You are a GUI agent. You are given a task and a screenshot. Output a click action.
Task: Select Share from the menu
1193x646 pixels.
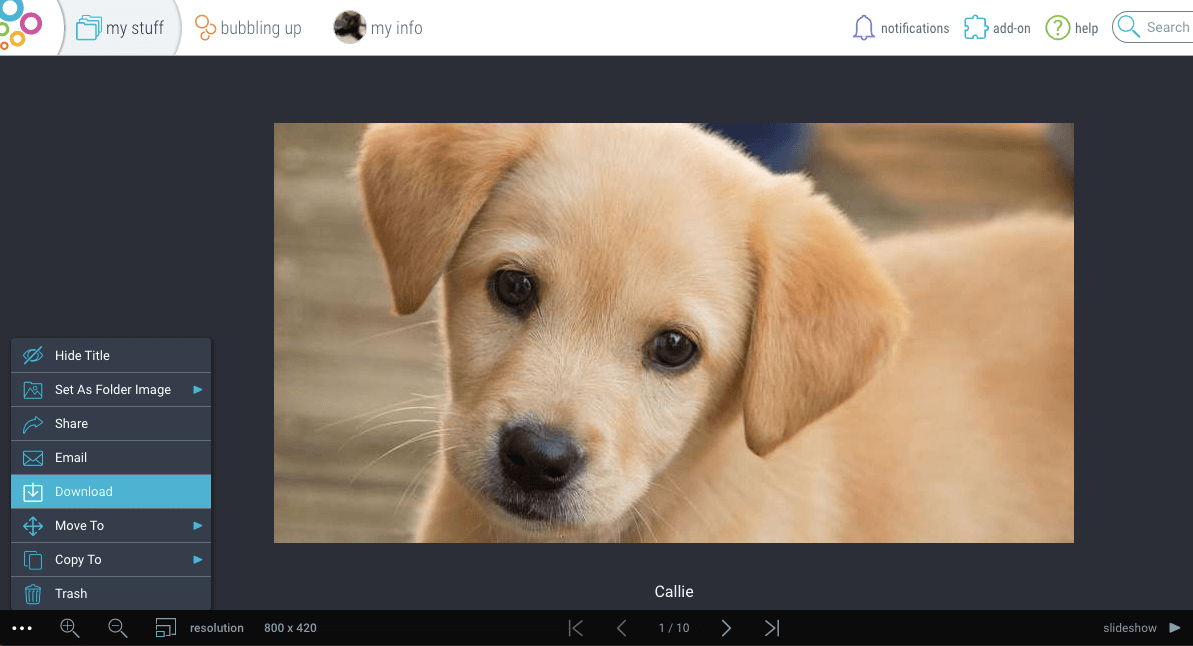click(111, 424)
